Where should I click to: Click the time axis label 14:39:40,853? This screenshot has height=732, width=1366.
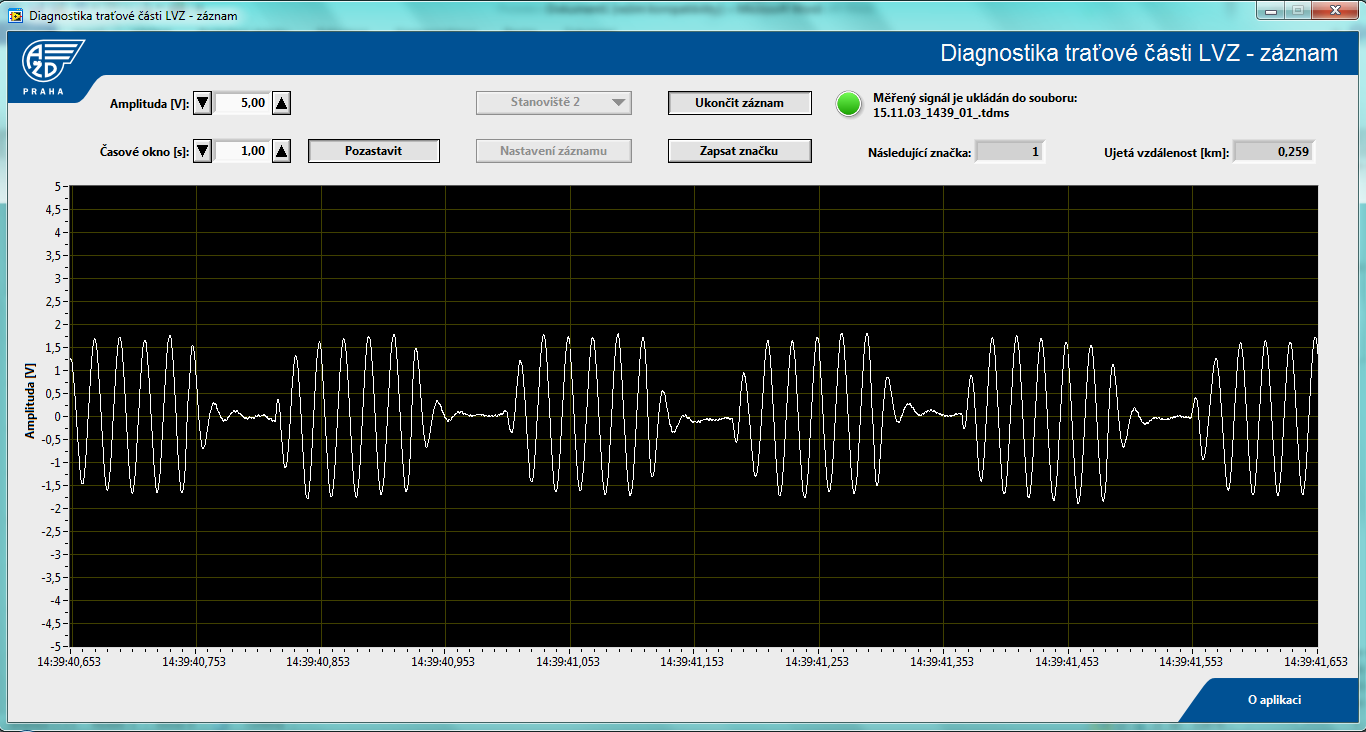[318, 661]
